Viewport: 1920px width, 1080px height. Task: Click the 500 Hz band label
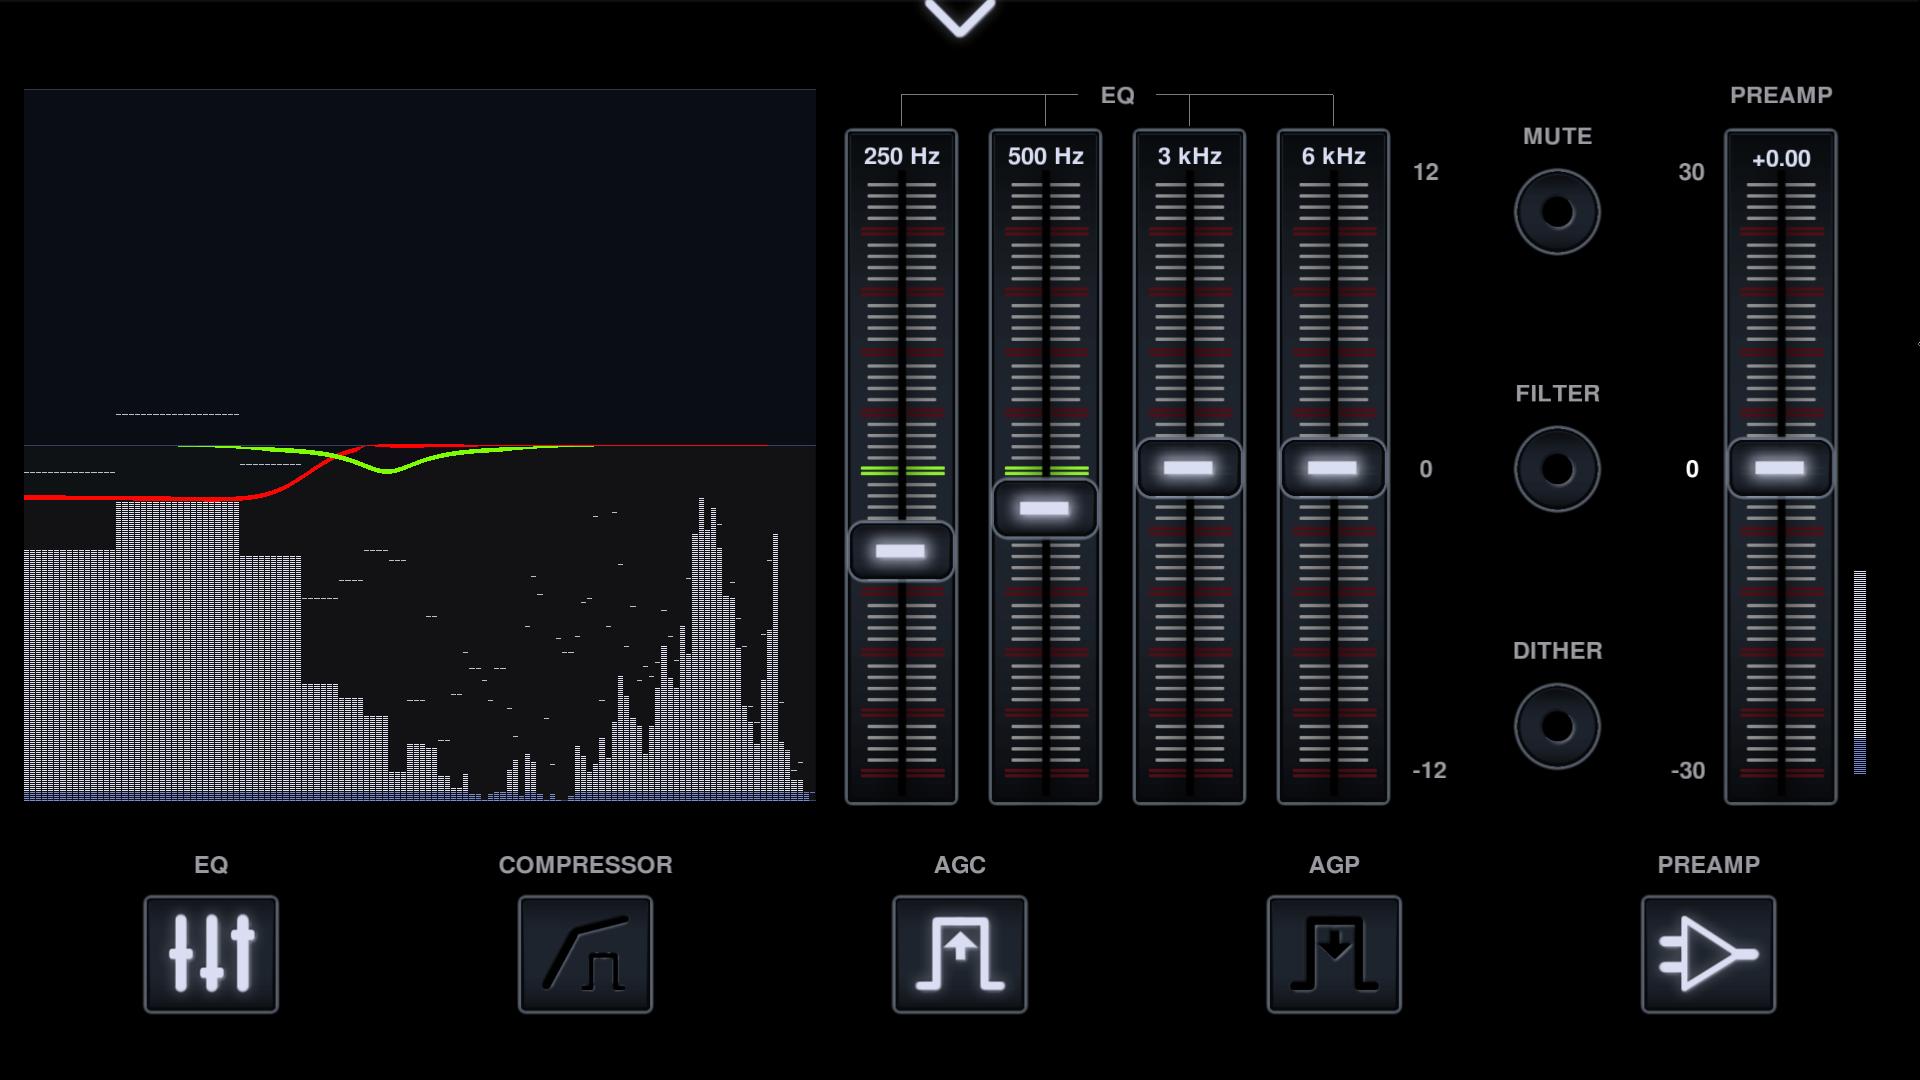pos(1045,156)
